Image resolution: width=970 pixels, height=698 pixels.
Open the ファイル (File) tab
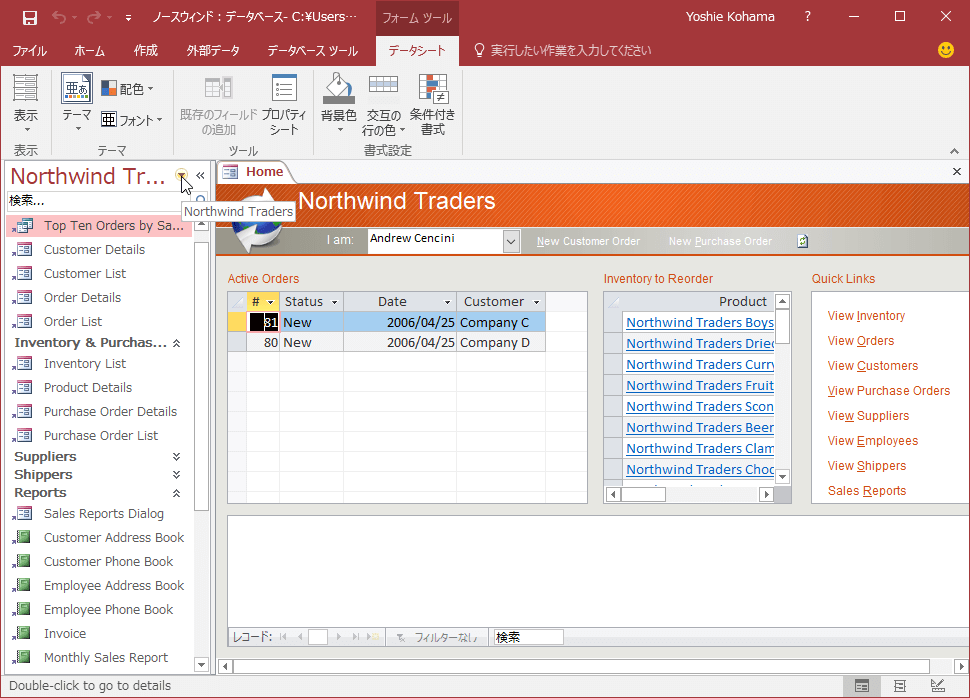pyautogui.click(x=30, y=51)
